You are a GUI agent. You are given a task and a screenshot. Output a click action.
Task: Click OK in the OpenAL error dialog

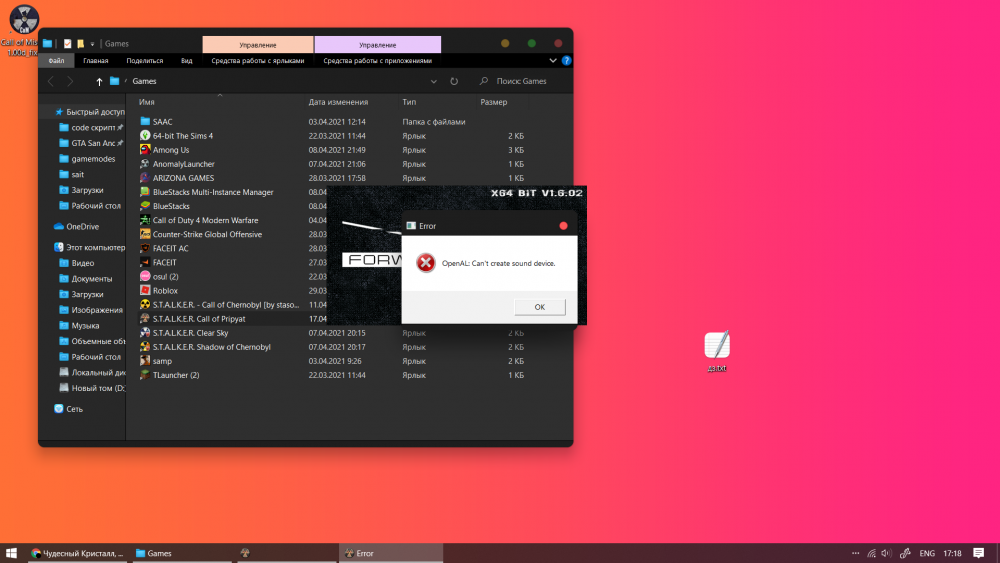(539, 307)
